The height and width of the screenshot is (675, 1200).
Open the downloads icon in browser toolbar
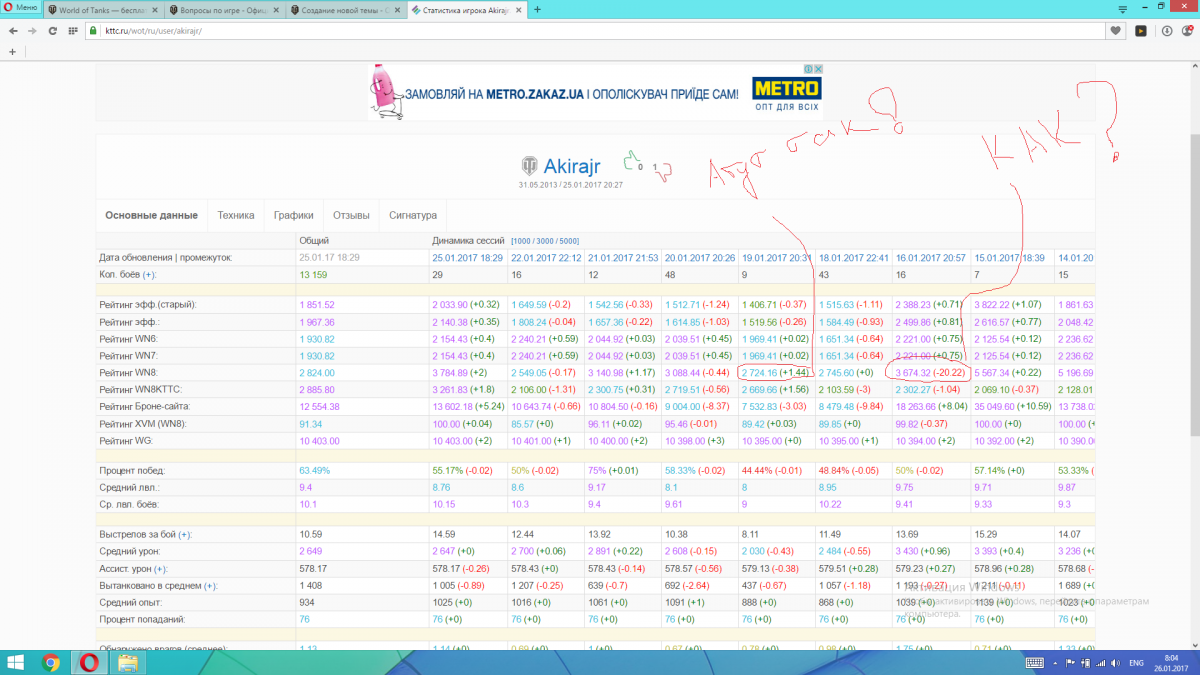click(1167, 31)
